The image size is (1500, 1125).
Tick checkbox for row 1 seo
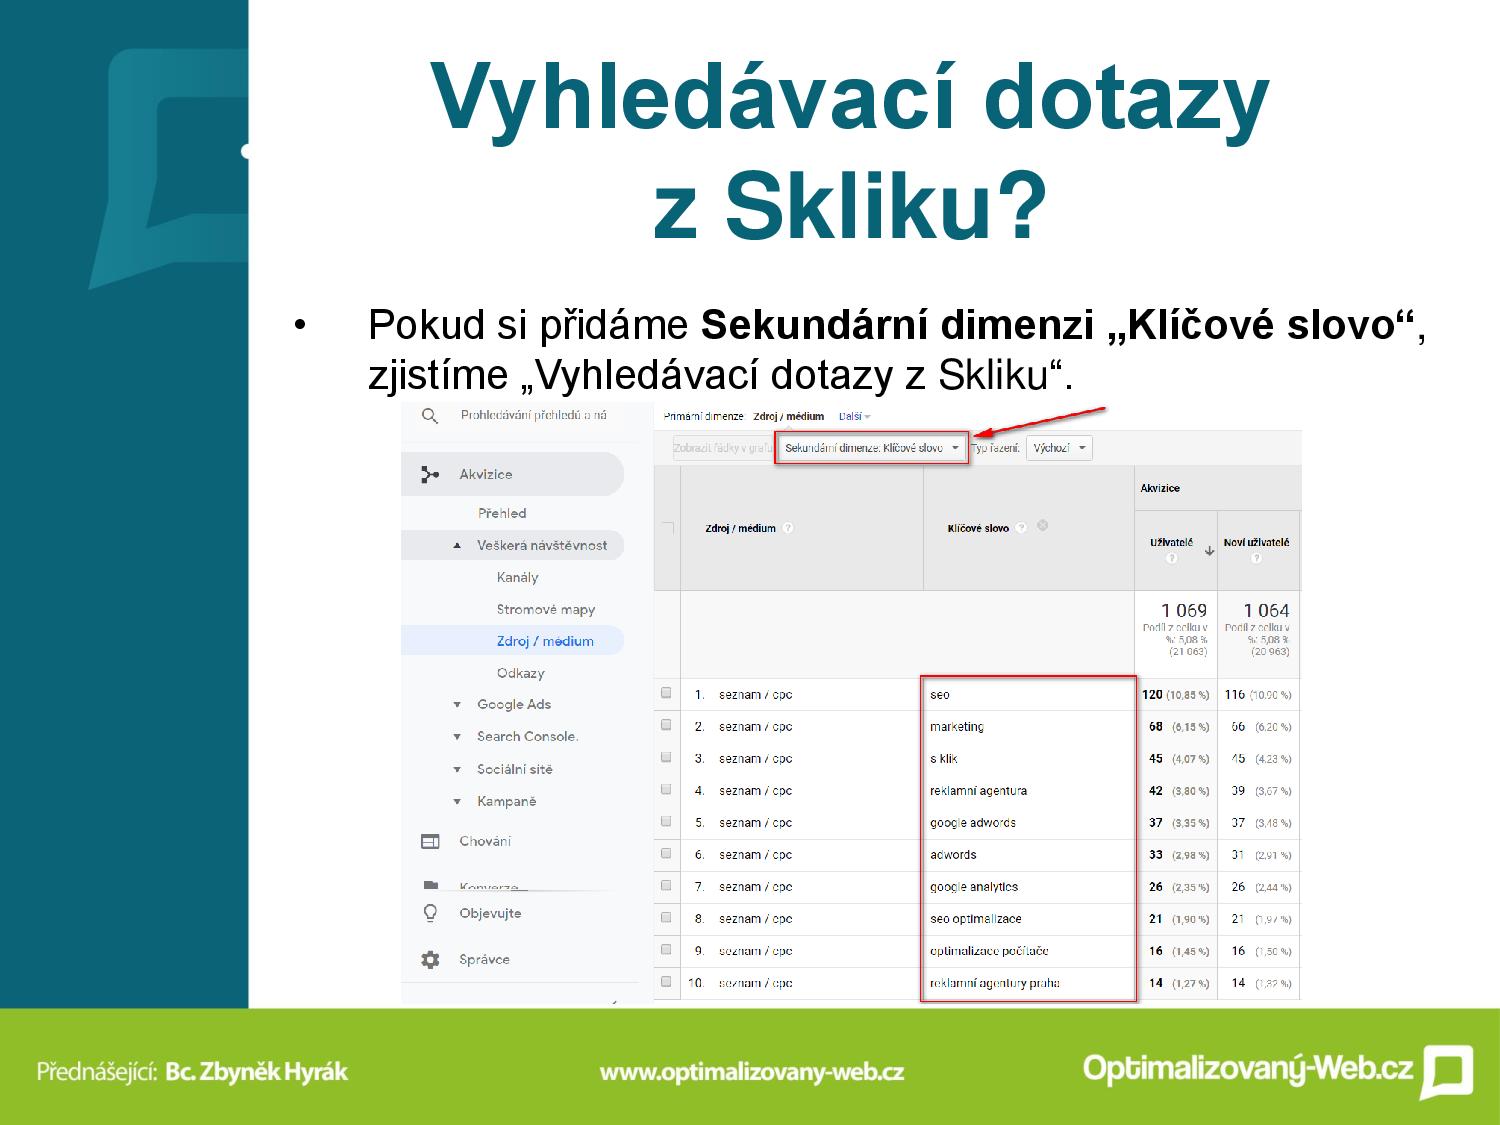tap(666, 693)
